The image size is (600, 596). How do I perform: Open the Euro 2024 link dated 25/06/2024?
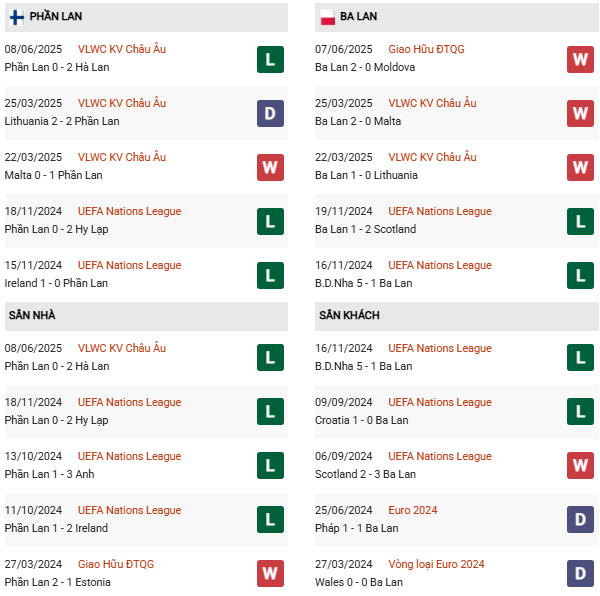(x=413, y=510)
